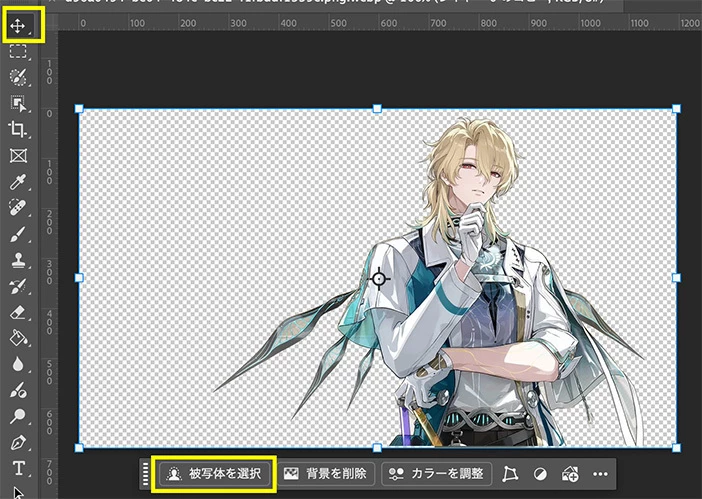Pick the Brush tool
The image size is (702, 499).
click(18, 234)
